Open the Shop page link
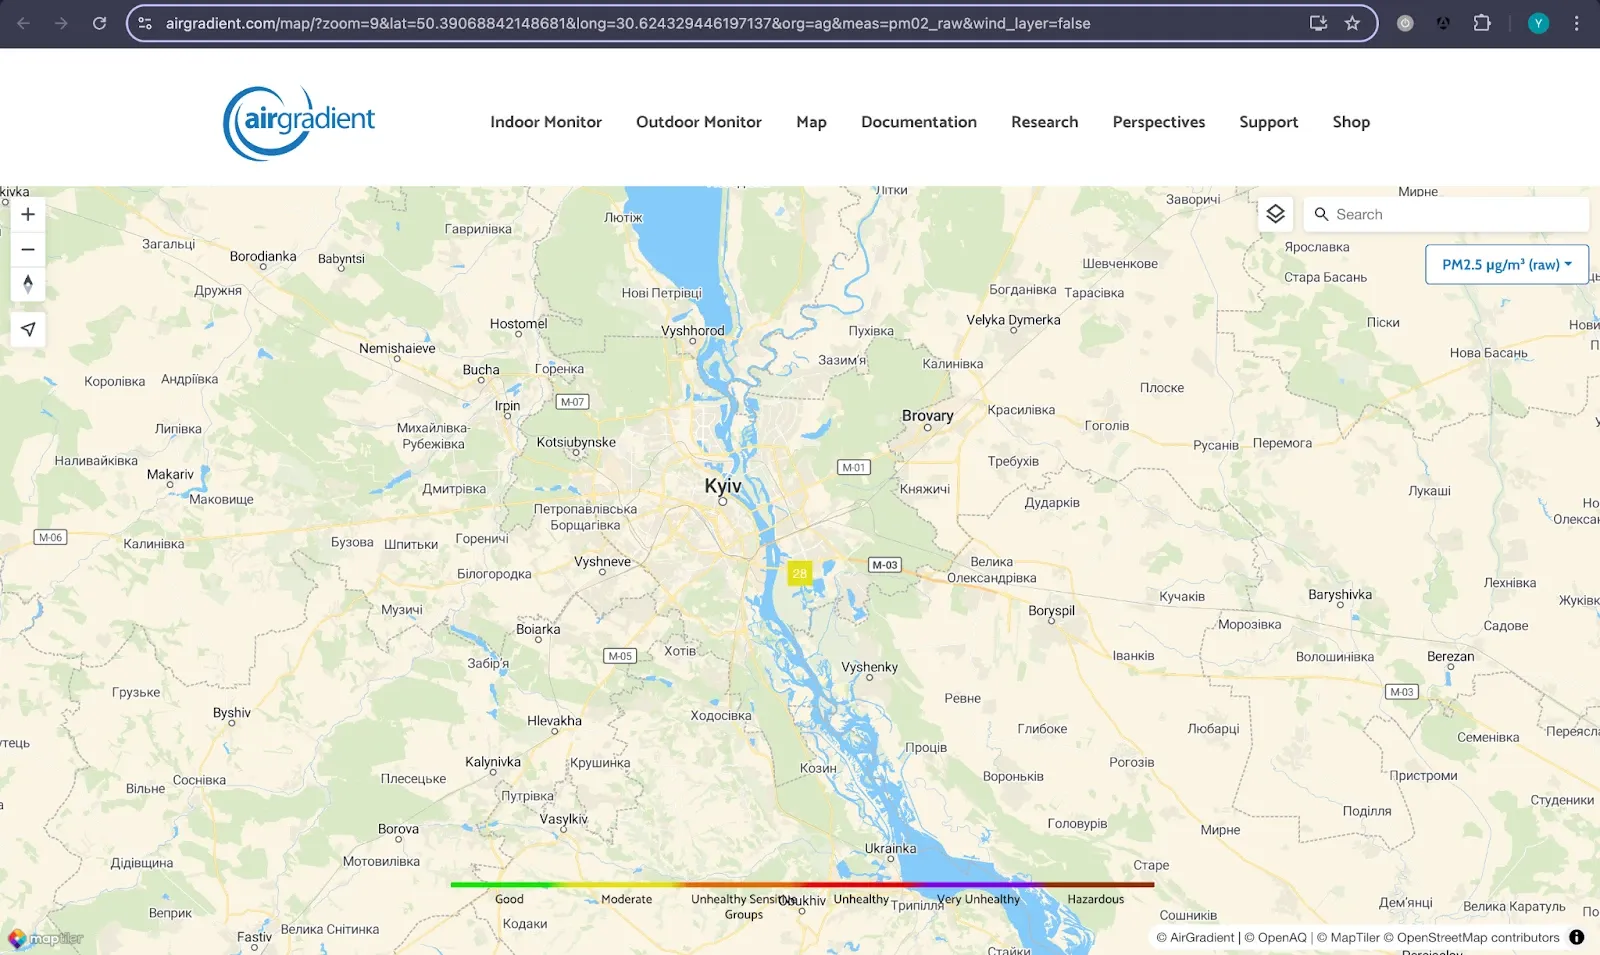Screen dimensions: 1600x955 1350,122
